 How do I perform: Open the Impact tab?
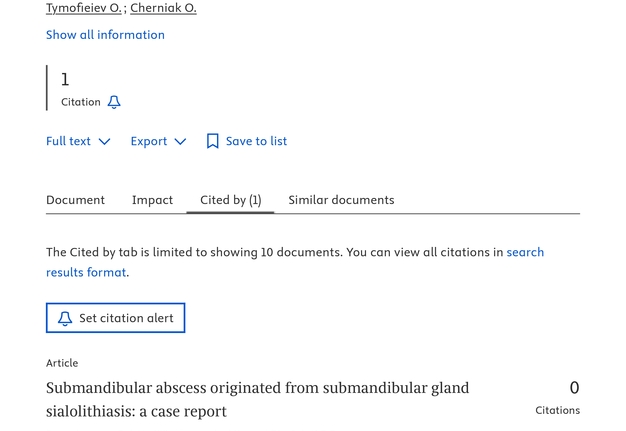pyautogui.click(x=152, y=200)
